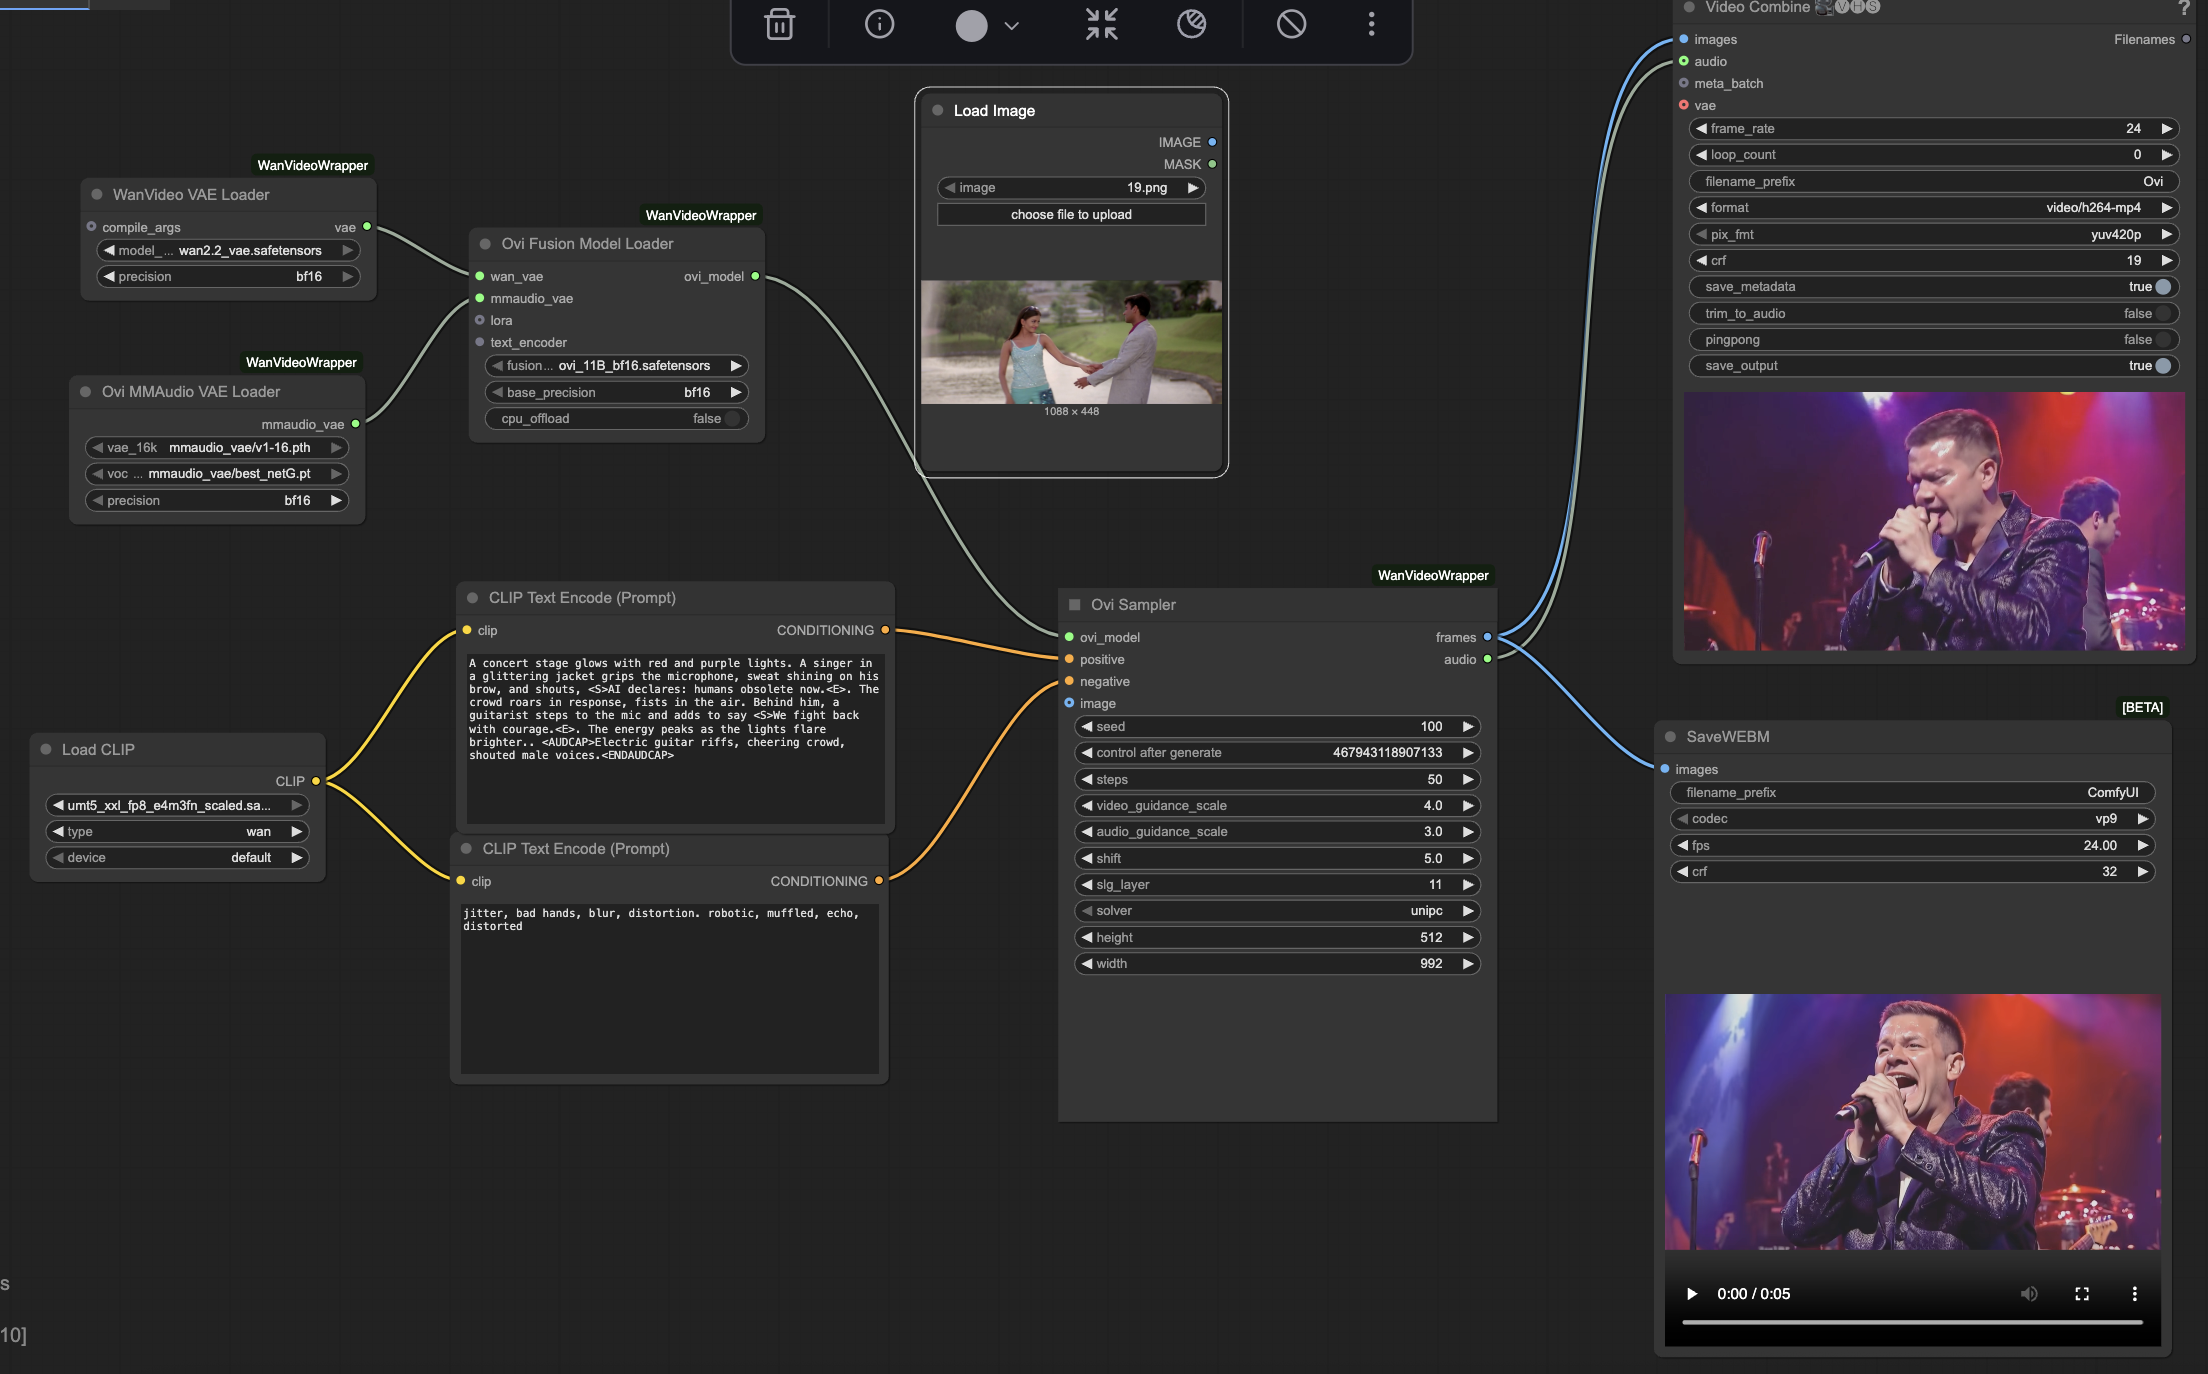Toggle save_metadata in Video Combine
Screen dimensions: 2208x1374
[x=2163, y=287]
